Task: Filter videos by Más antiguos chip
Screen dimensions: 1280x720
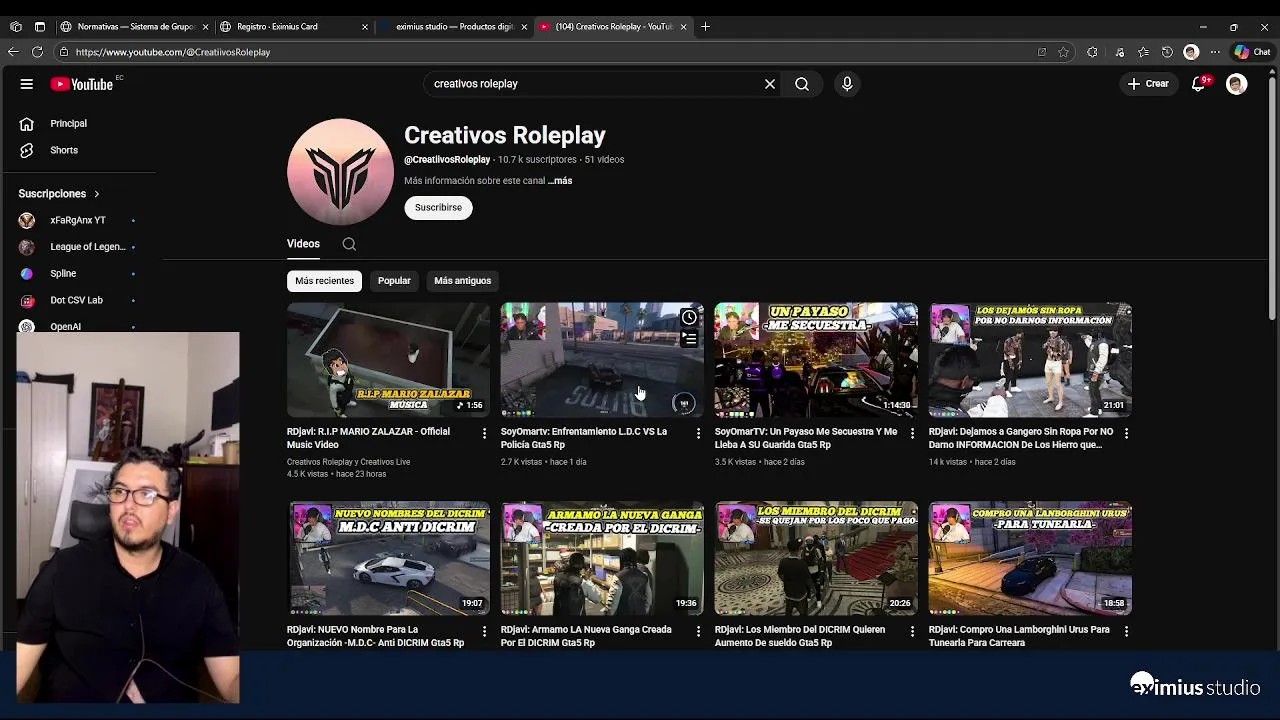Action: pos(462,281)
